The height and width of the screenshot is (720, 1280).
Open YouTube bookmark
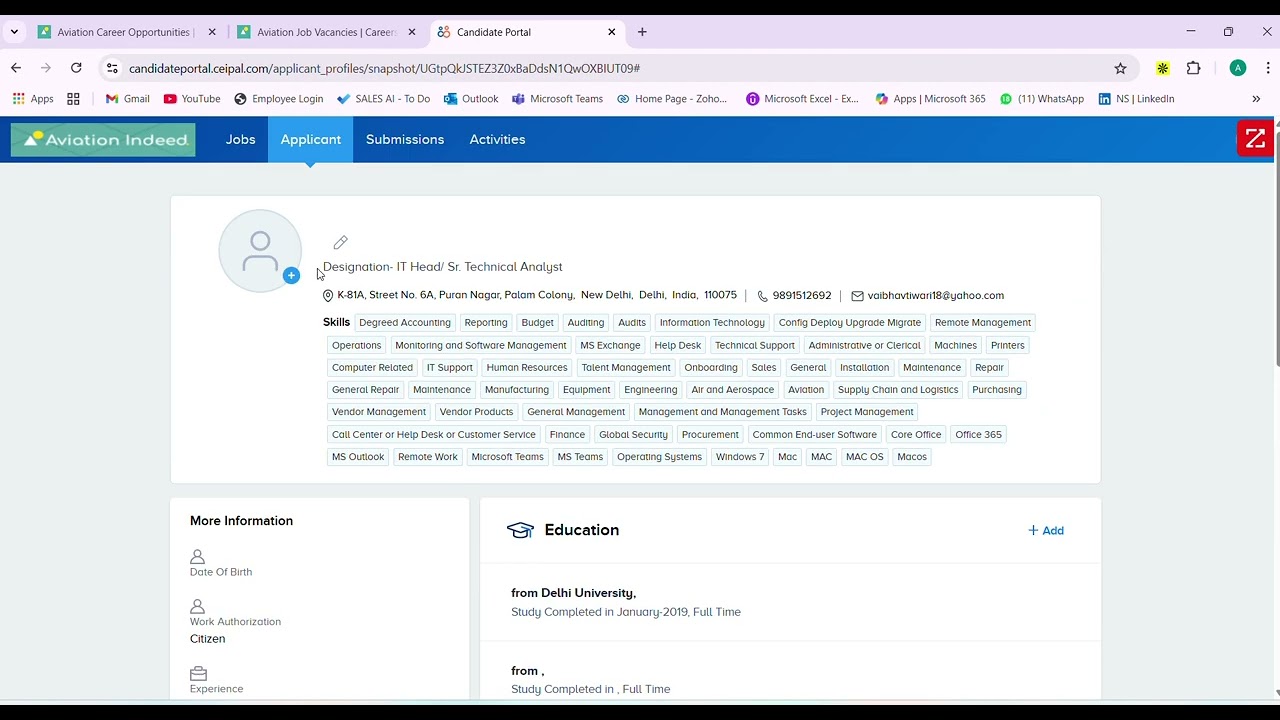click(192, 99)
